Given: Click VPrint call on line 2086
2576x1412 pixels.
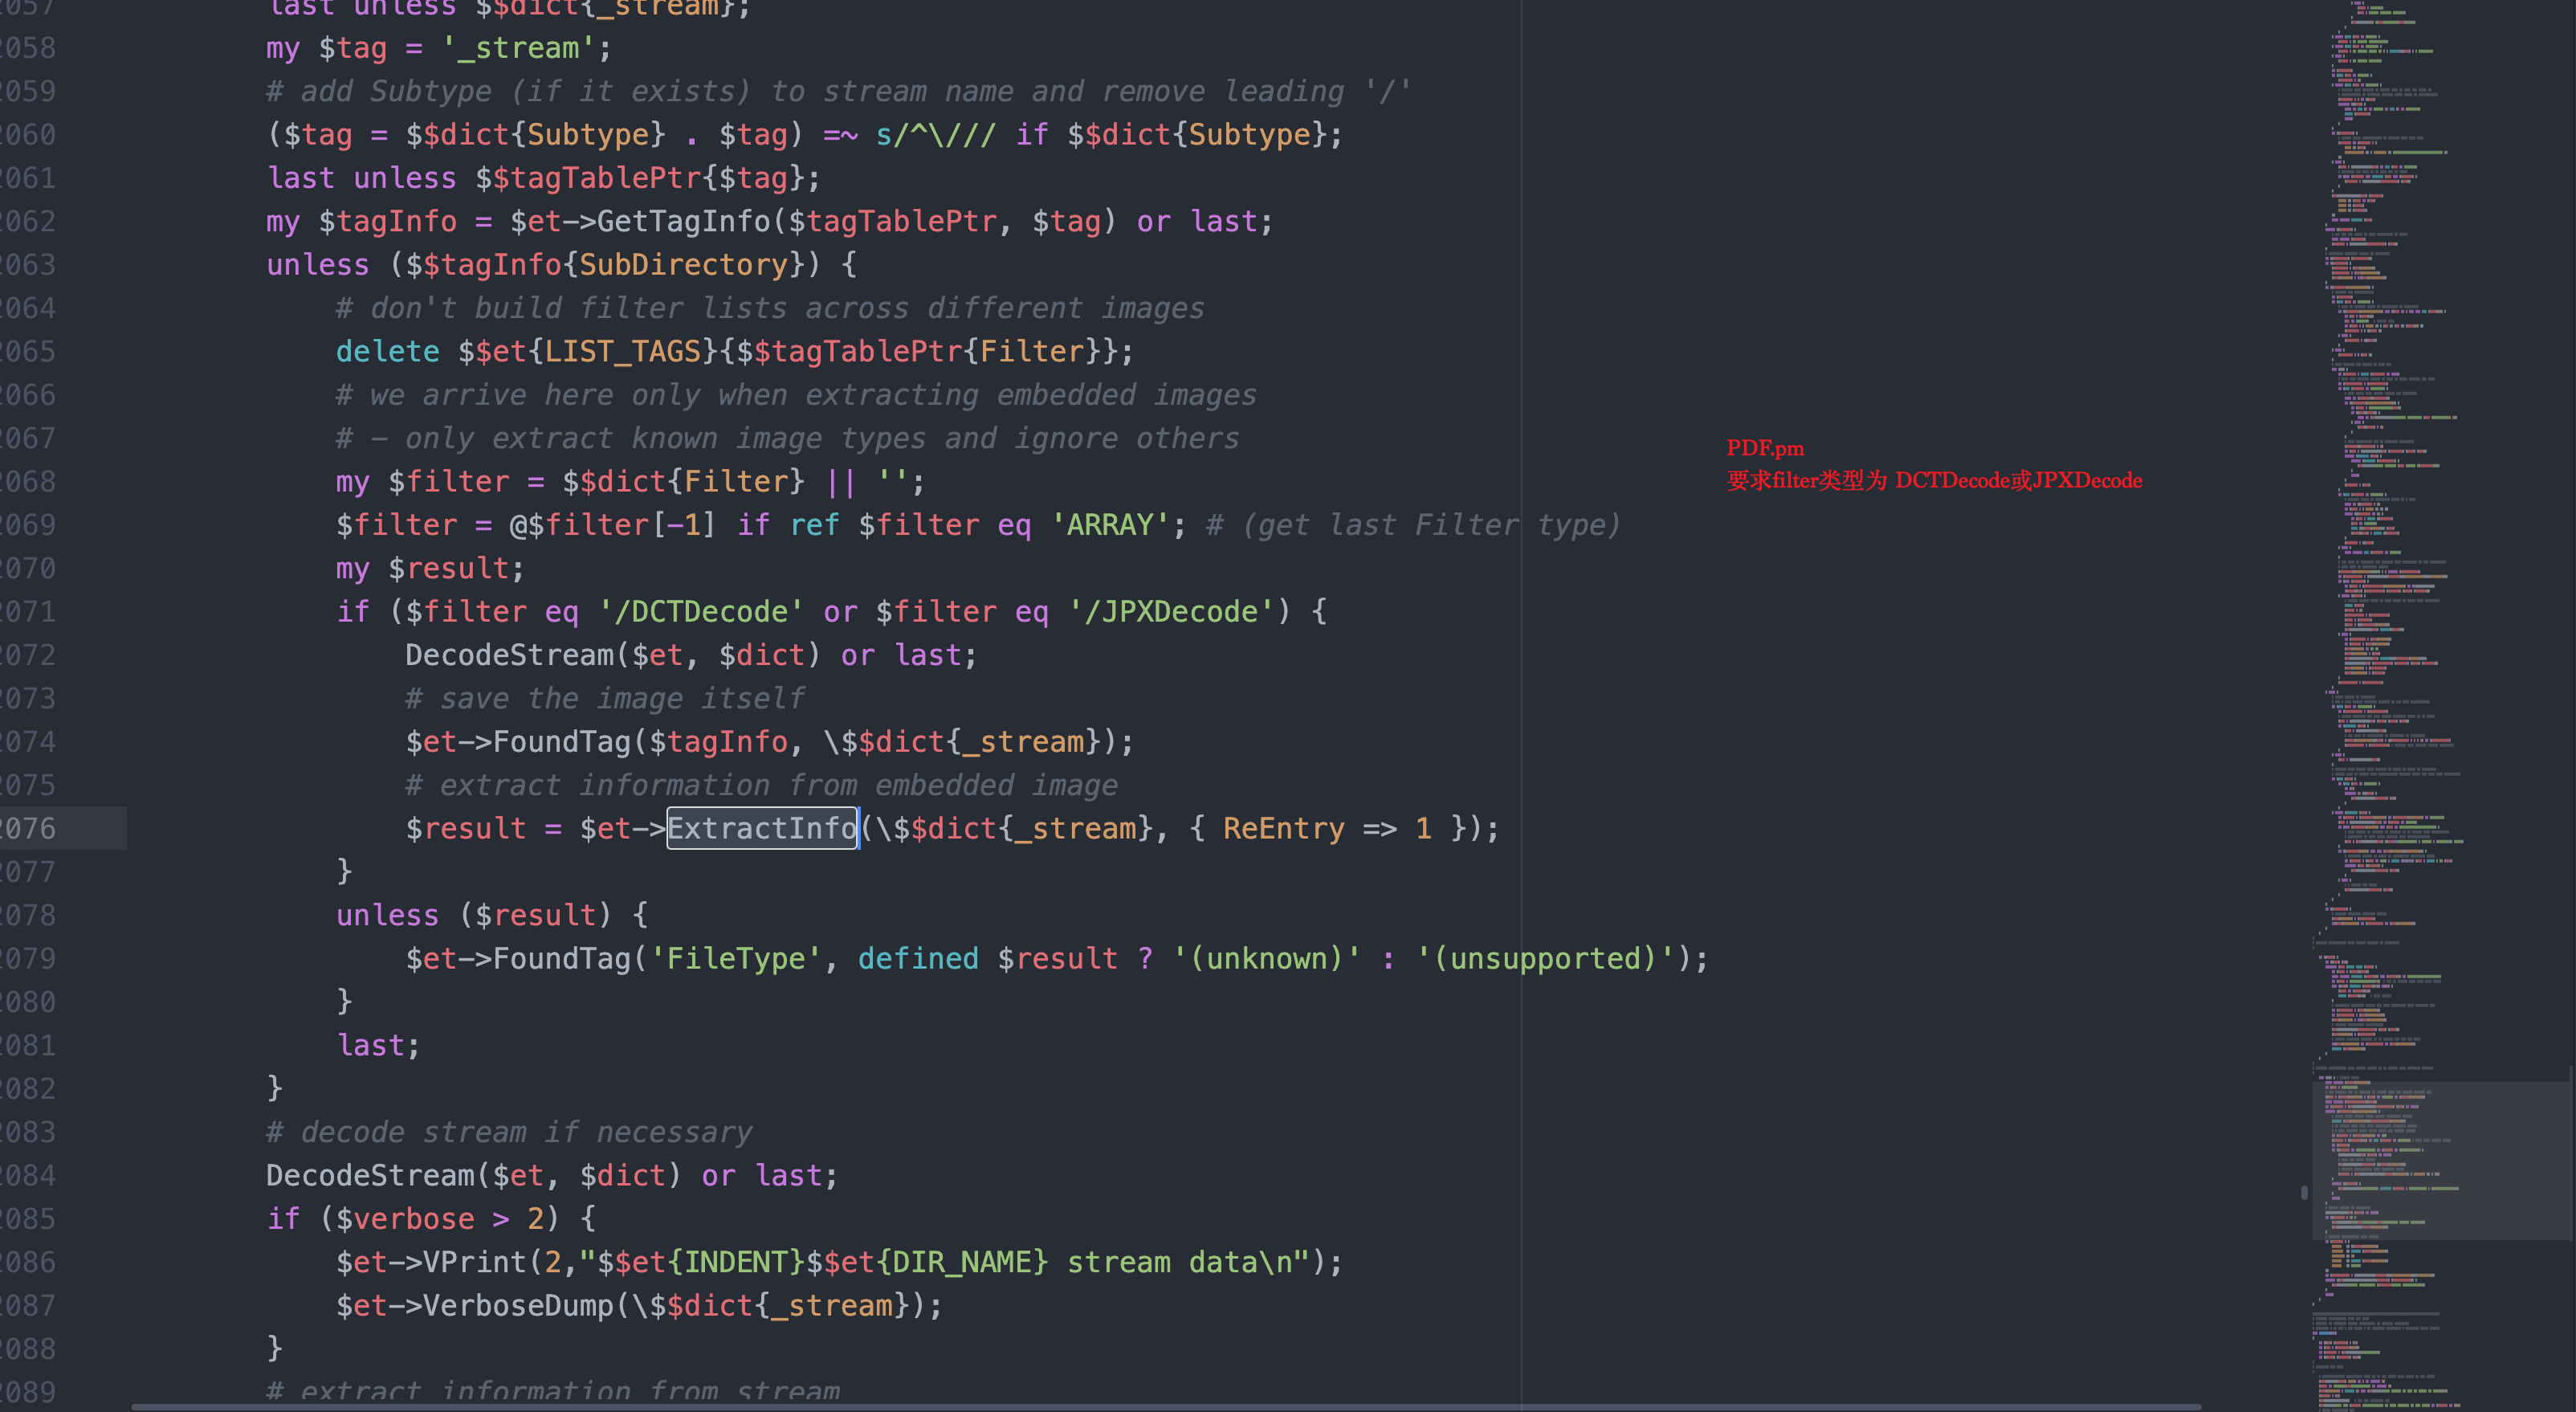Looking at the screenshot, I should point(474,1262).
